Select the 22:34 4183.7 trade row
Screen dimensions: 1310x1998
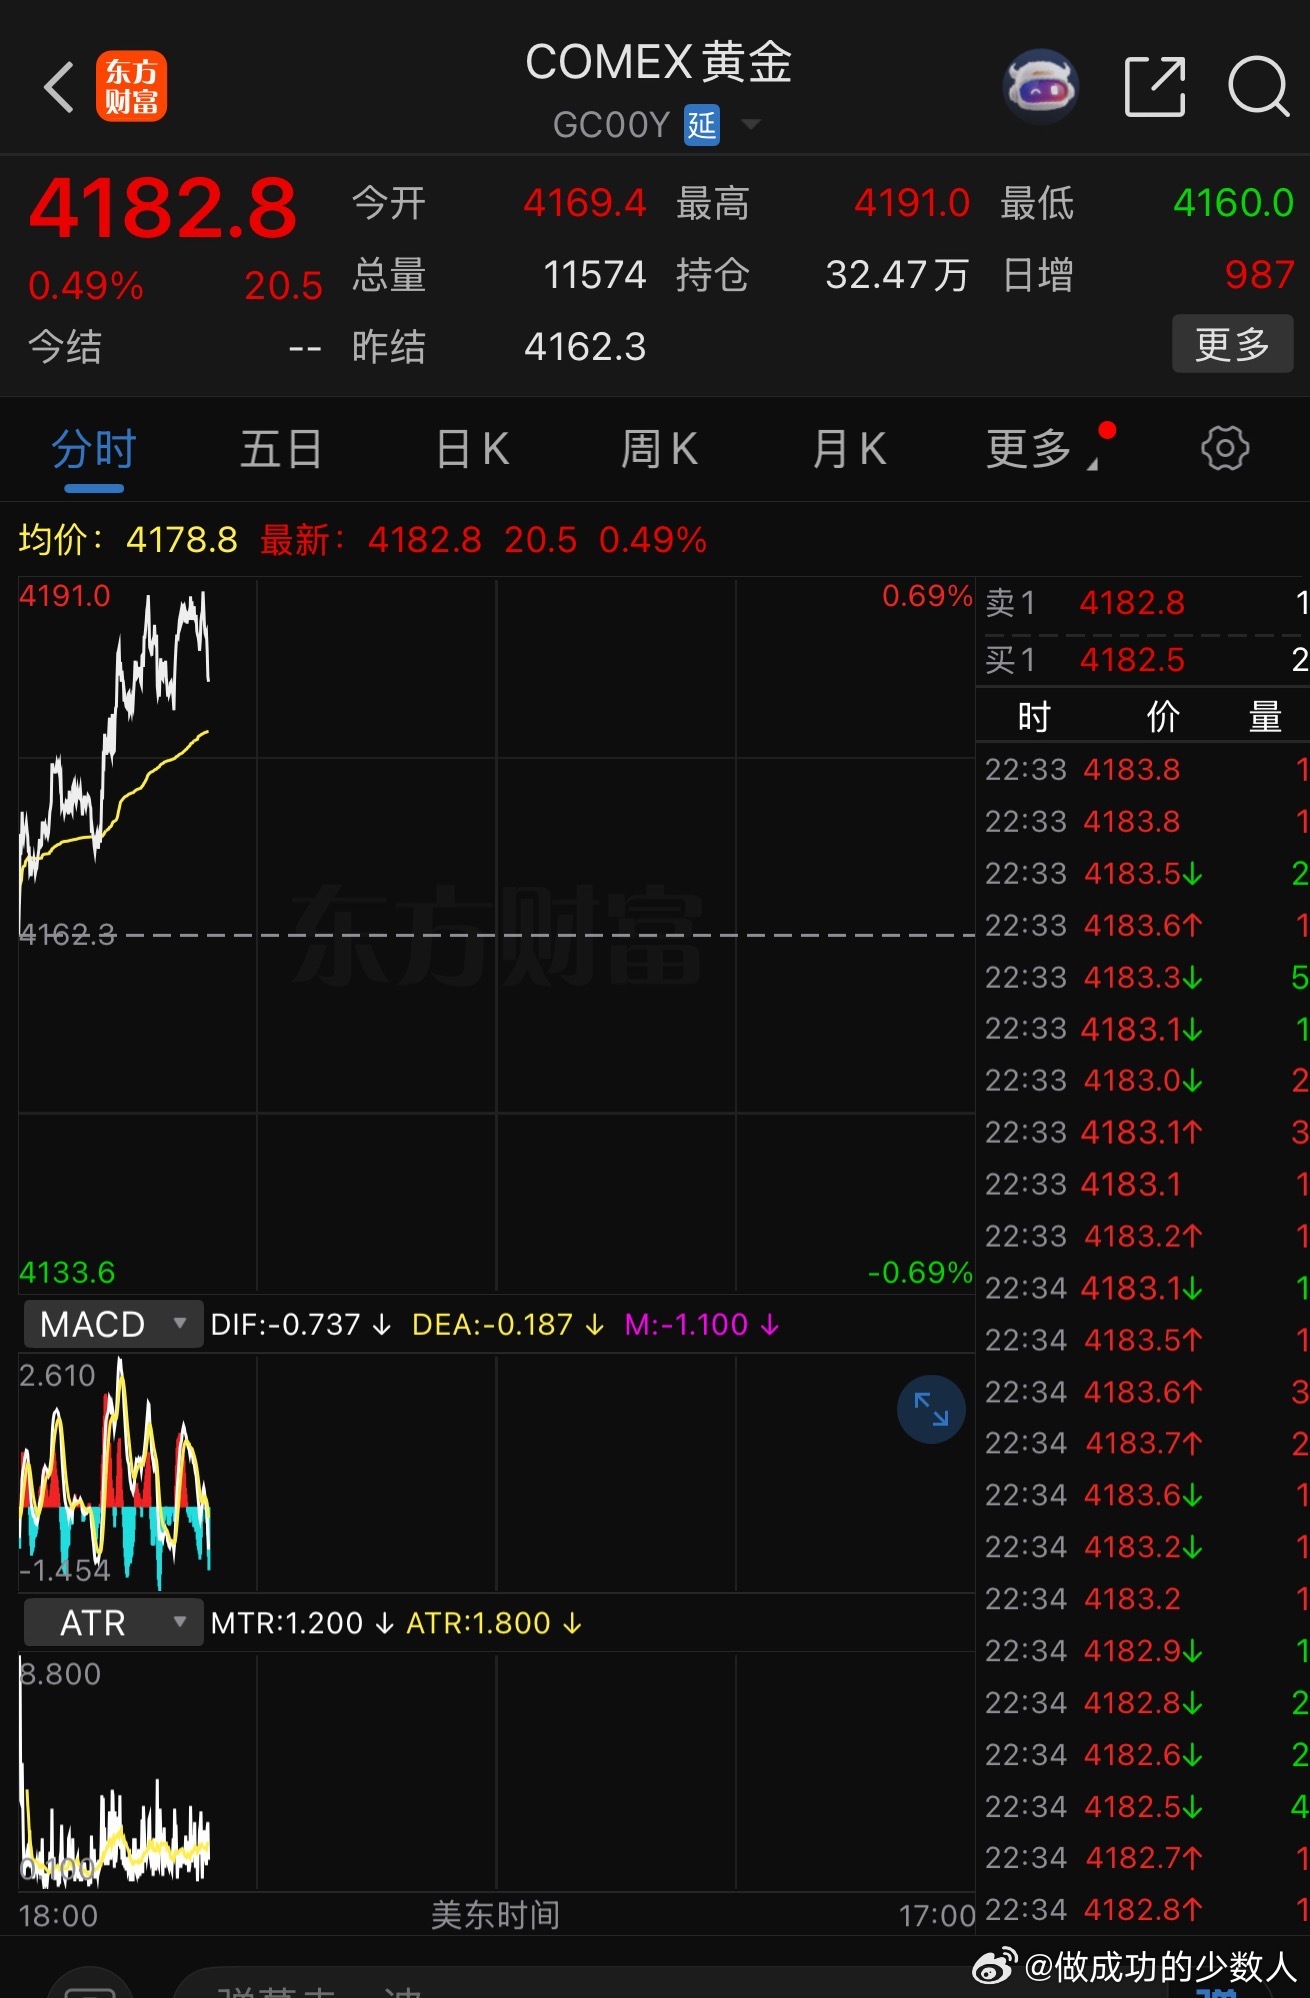1142,1443
